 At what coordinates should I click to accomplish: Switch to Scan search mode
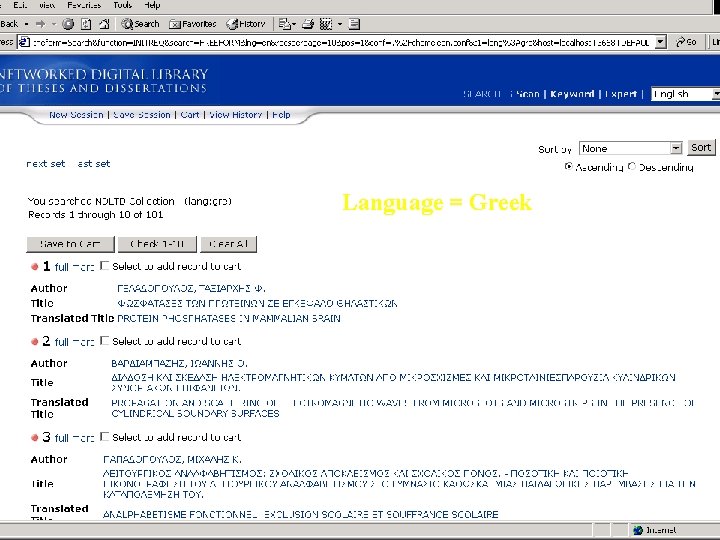(x=528, y=94)
